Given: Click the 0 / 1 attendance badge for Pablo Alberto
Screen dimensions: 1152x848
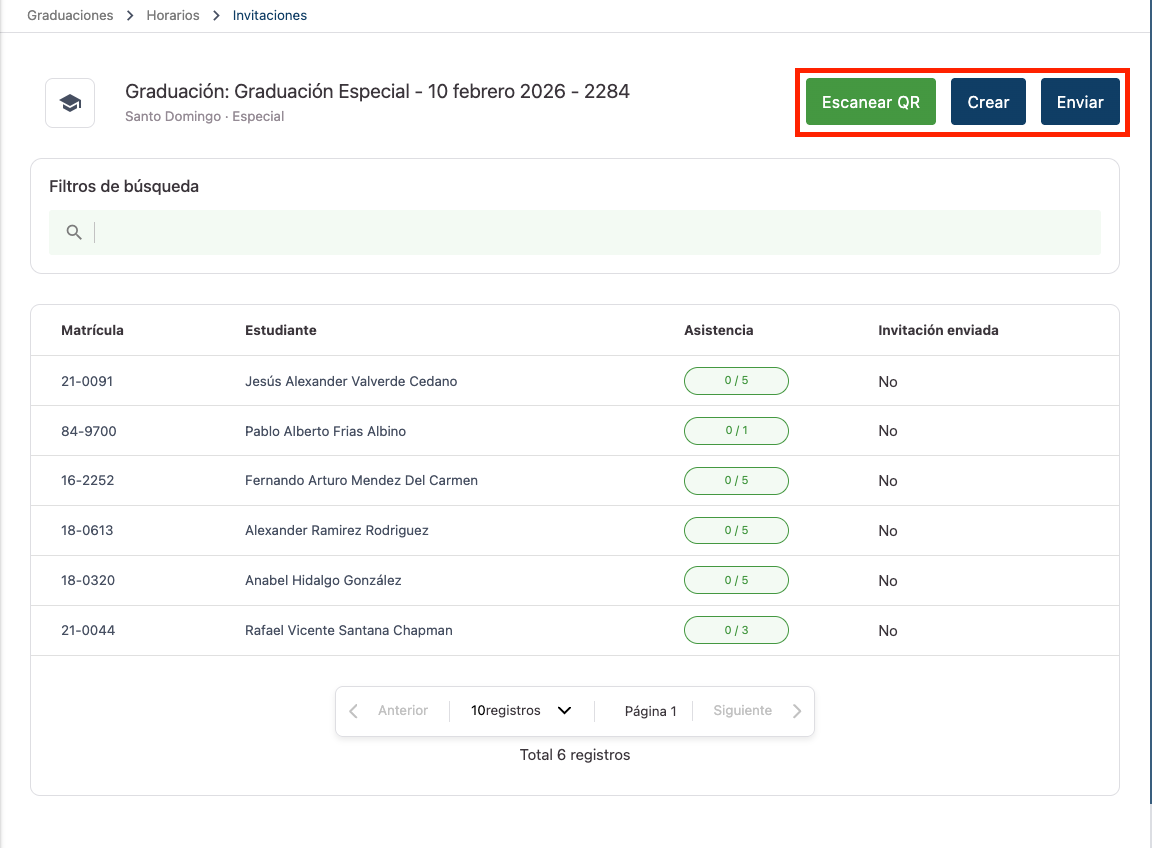Looking at the screenshot, I should pos(736,431).
